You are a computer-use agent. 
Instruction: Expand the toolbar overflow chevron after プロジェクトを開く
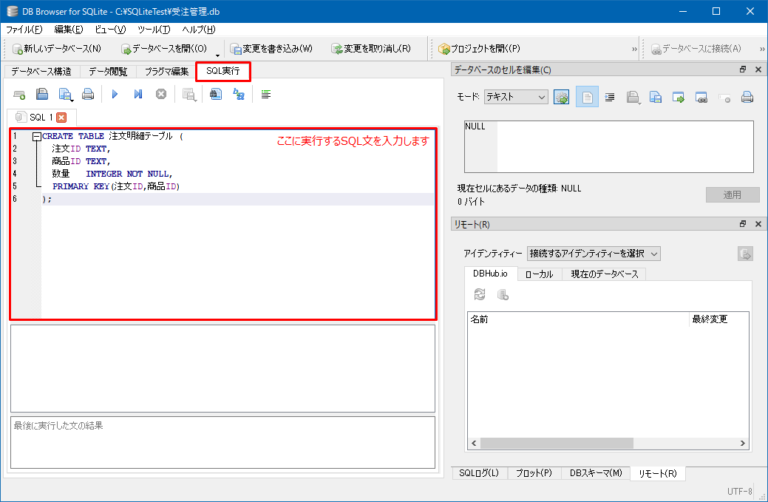click(634, 49)
